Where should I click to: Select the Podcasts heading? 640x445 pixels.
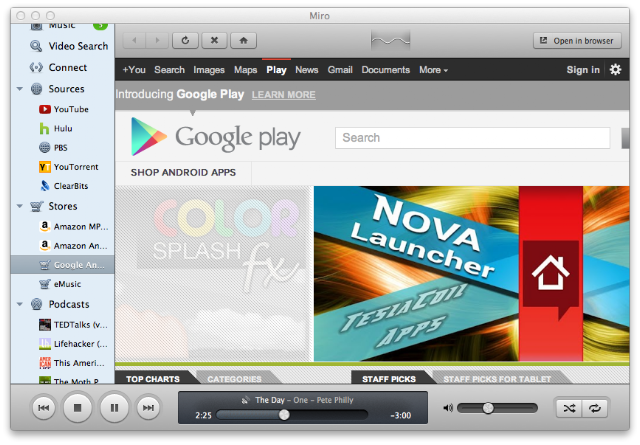(69, 304)
